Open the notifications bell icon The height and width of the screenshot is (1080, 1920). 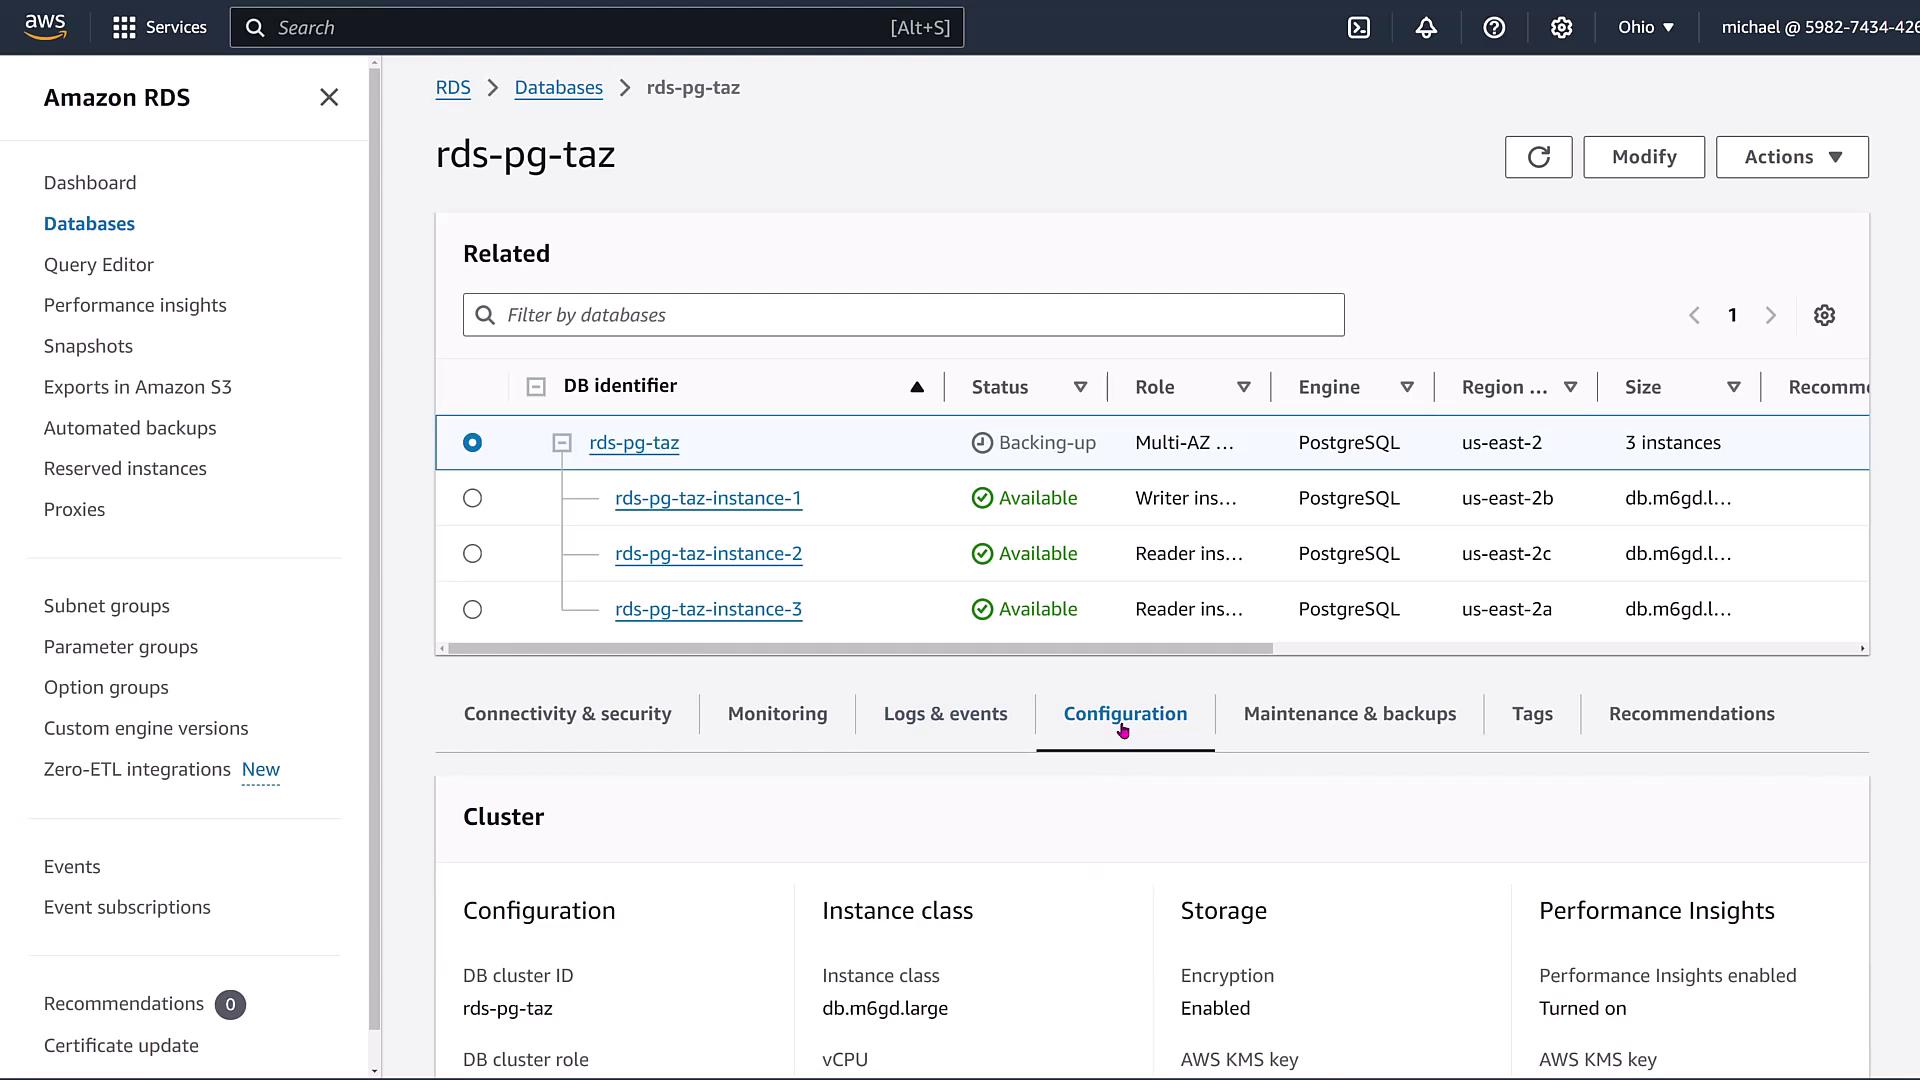coord(1426,28)
